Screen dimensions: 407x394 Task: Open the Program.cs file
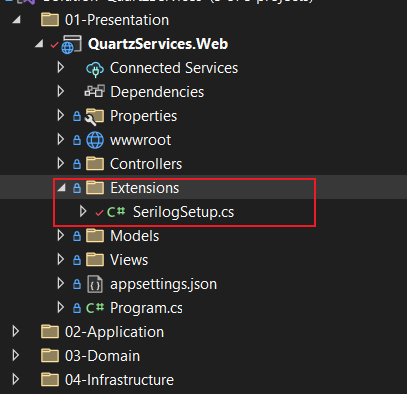point(146,308)
